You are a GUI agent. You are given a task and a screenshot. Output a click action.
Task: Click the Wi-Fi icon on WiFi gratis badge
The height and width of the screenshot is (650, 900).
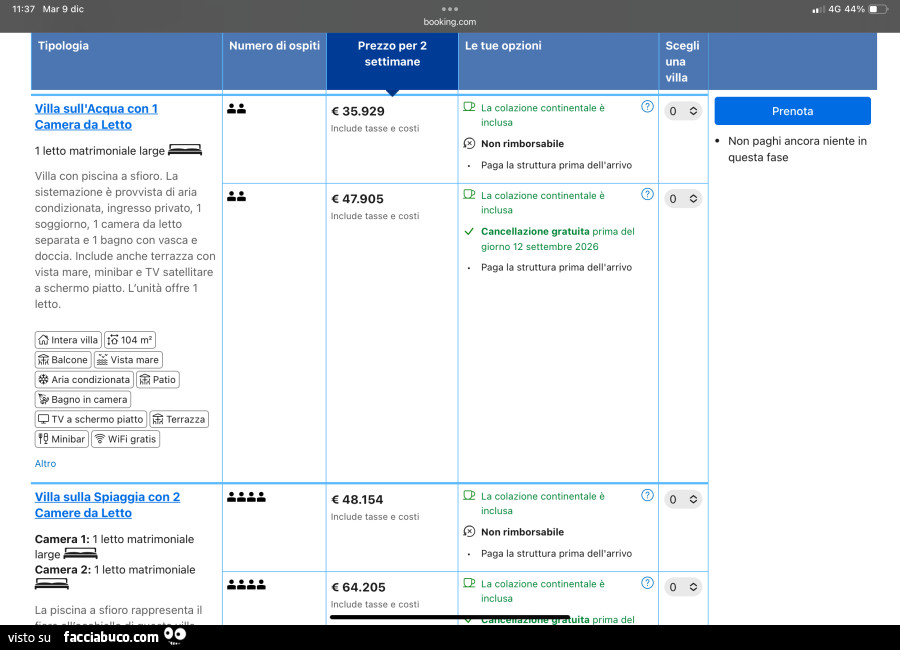pos(99,439)
